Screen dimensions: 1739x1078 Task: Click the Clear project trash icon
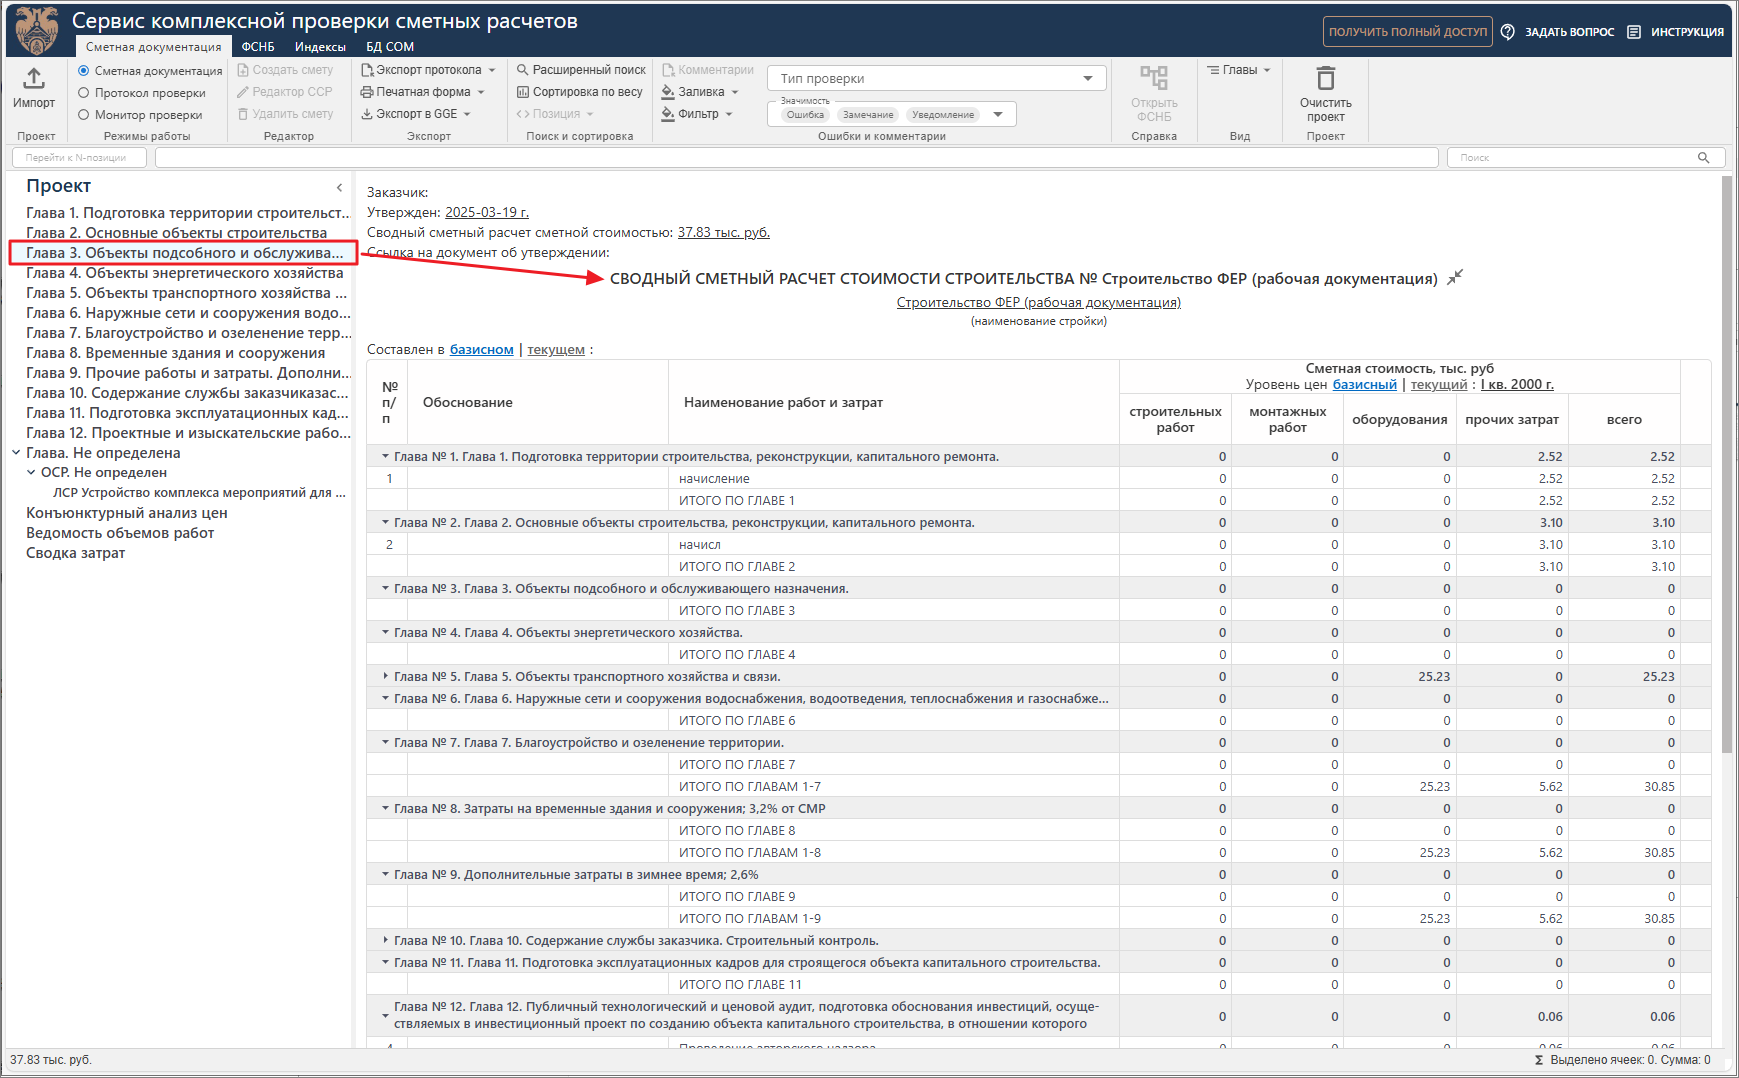[x=1325, y=79]
